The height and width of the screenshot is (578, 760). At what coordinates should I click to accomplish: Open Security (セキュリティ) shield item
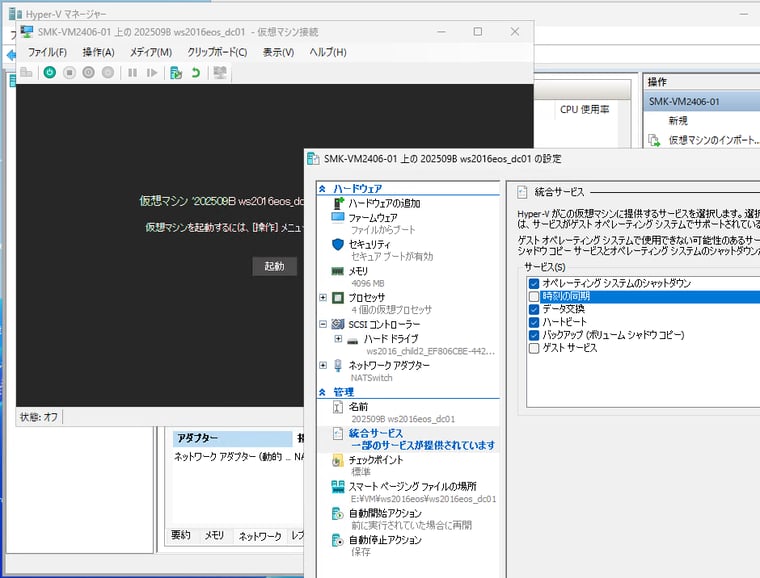click(369, 245)
